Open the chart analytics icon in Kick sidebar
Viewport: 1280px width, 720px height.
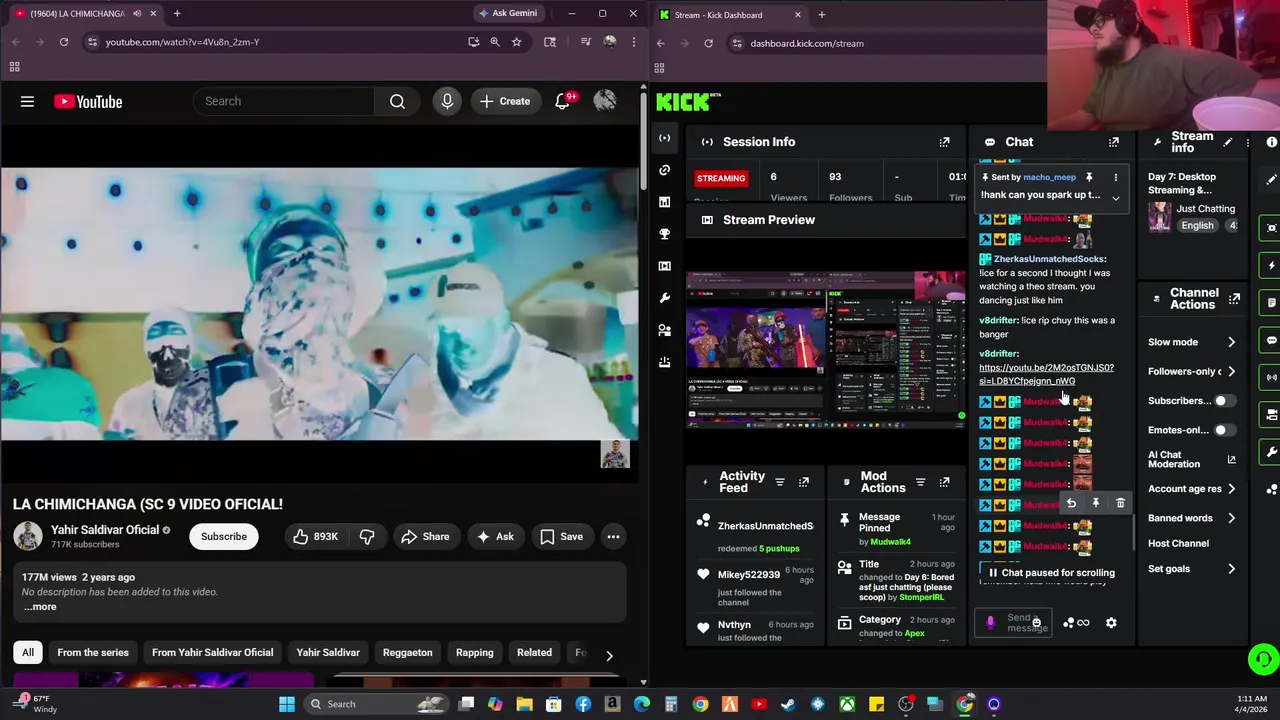[664, 202]
